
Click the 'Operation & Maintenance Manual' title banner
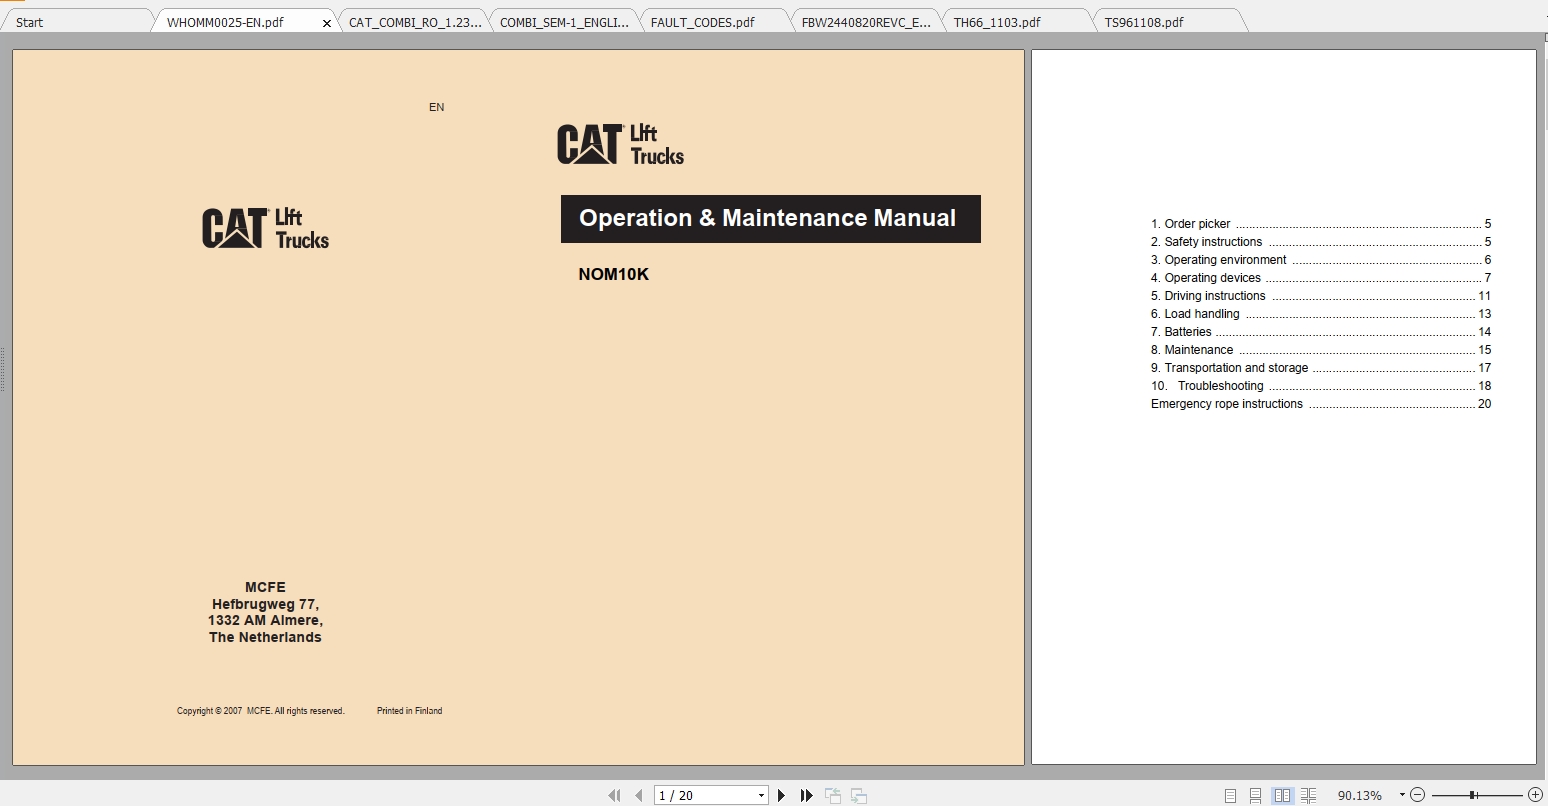tap(770, 219)
